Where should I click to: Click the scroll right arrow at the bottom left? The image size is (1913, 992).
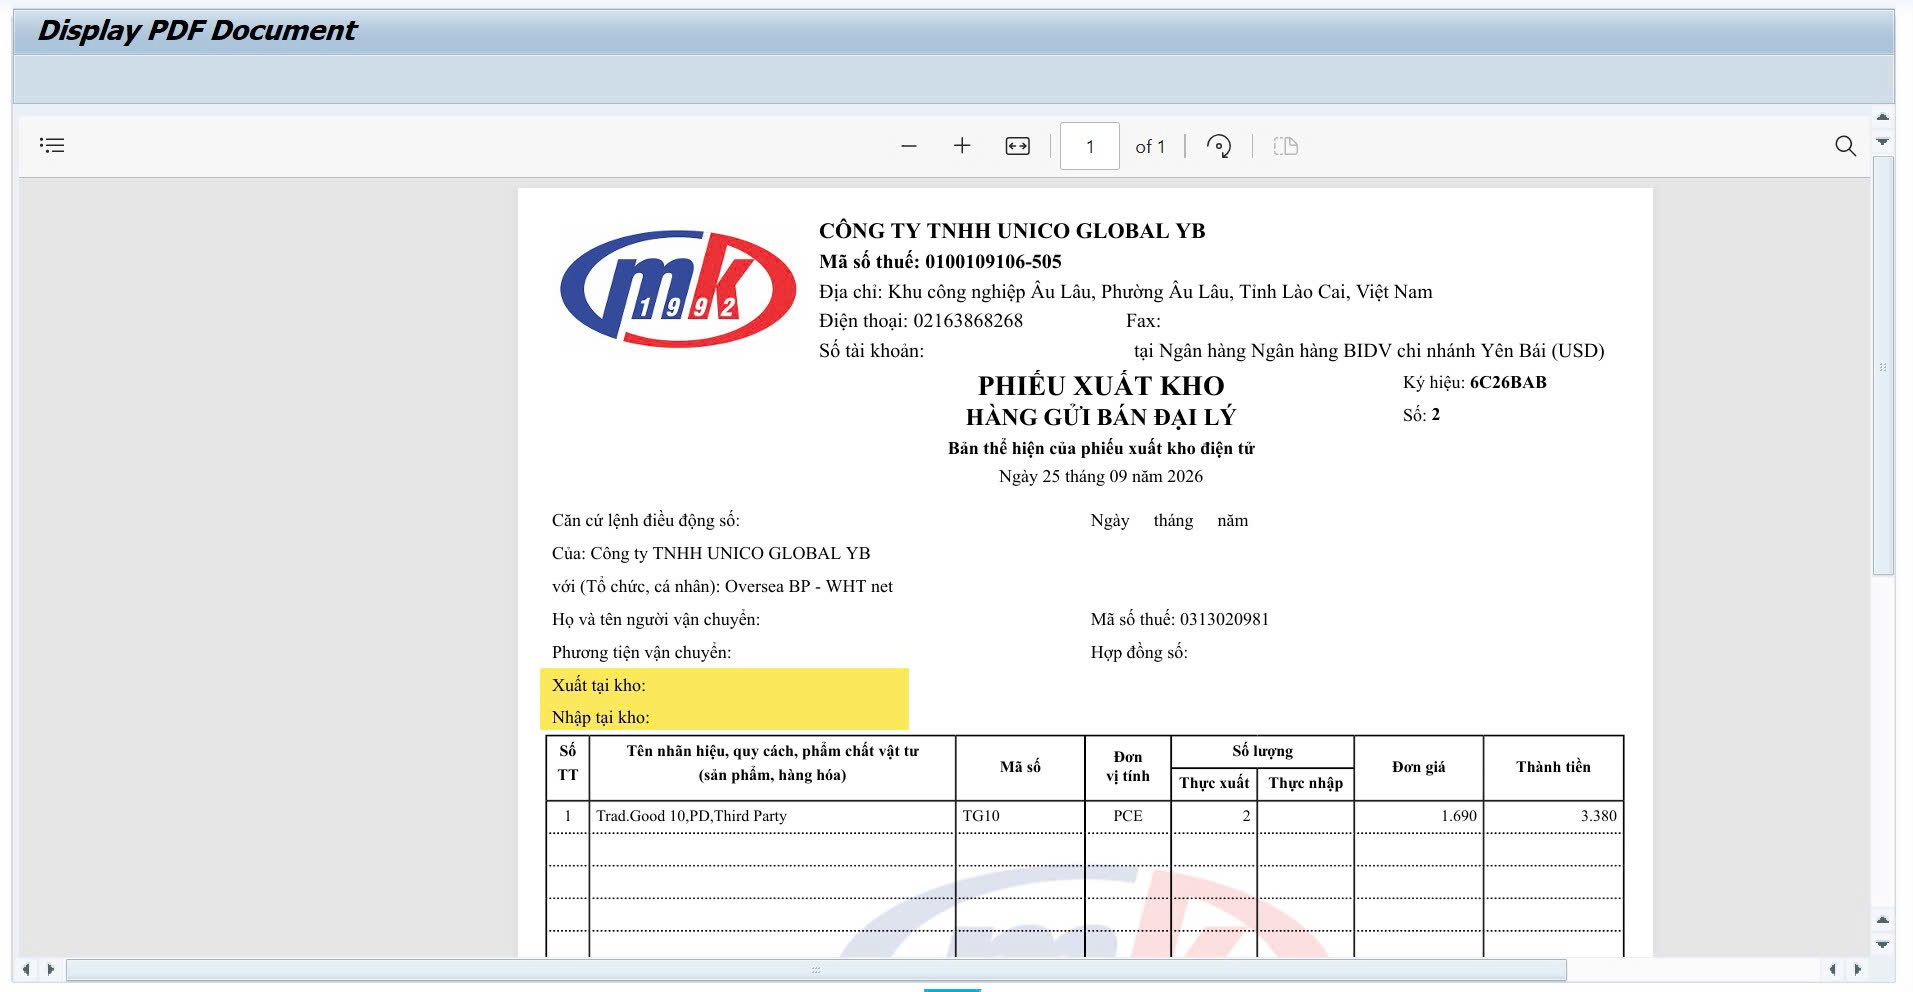[x=50, y=969]
